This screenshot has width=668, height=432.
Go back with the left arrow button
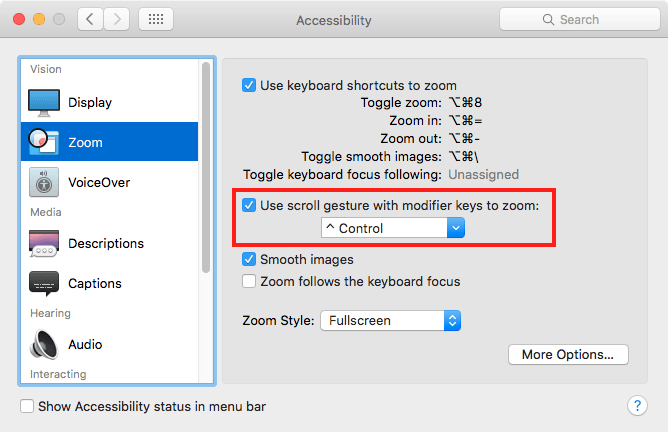pyautogui.click(x=89, y=20)
